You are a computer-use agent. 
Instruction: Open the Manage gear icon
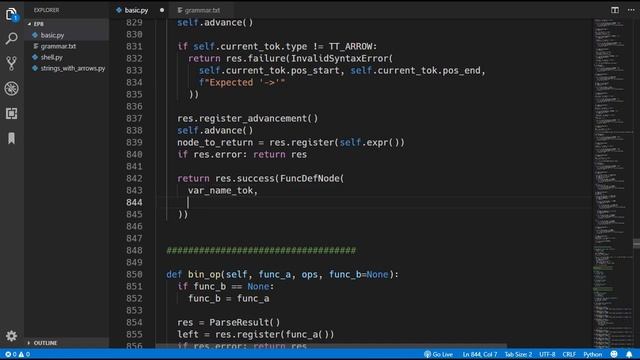coord(11,336)
